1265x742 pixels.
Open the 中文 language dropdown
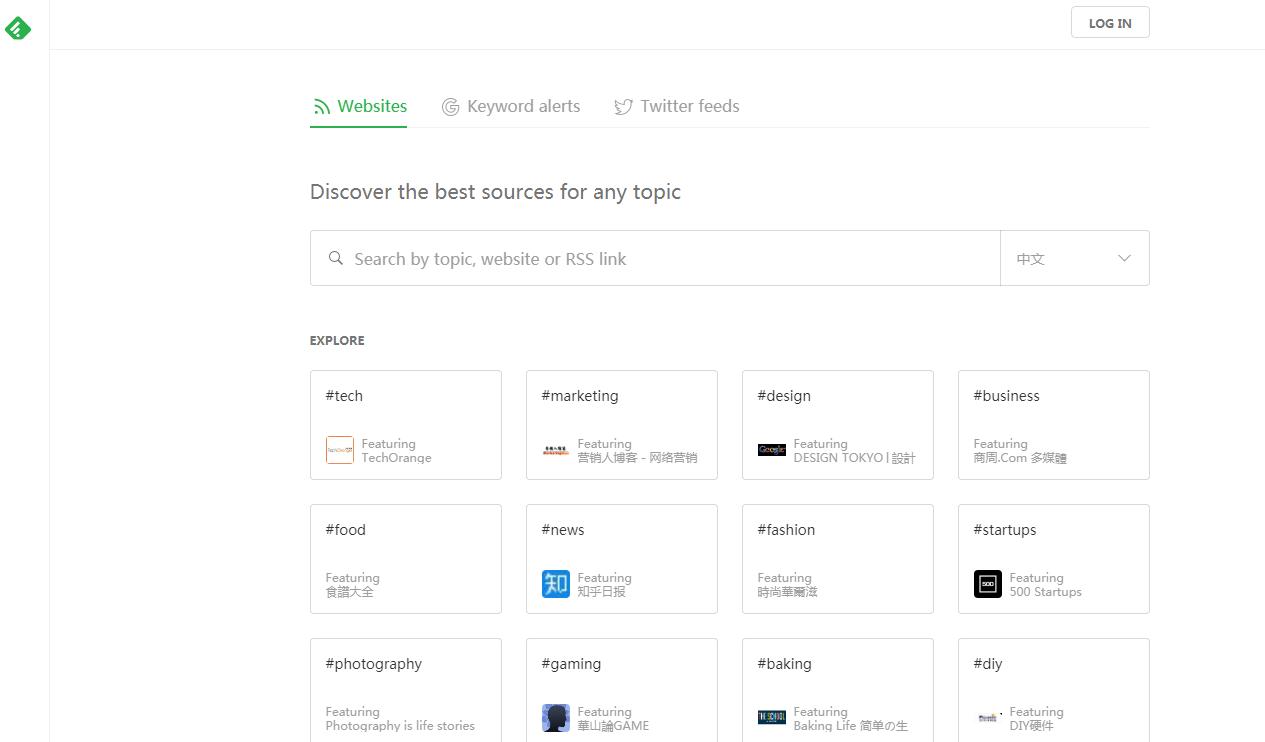pos(1074,258)
